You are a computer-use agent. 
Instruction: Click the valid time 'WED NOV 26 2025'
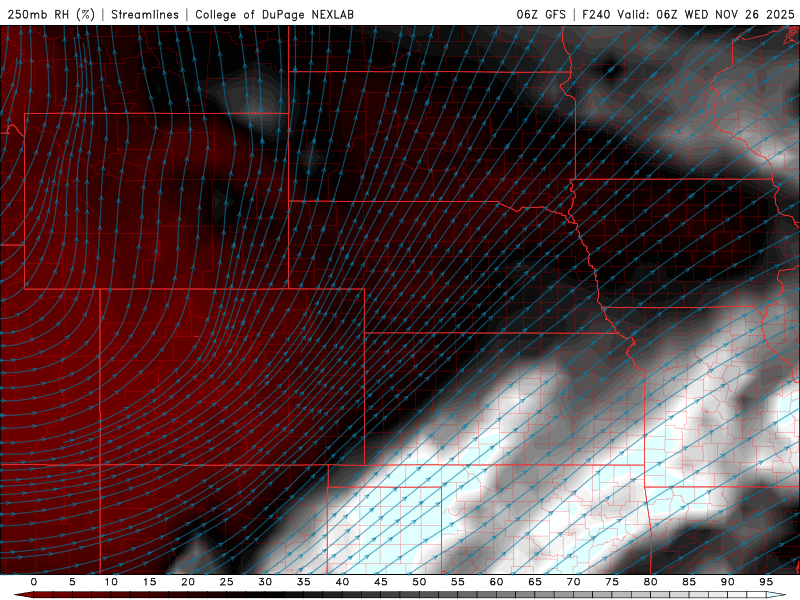pos(739,14)
